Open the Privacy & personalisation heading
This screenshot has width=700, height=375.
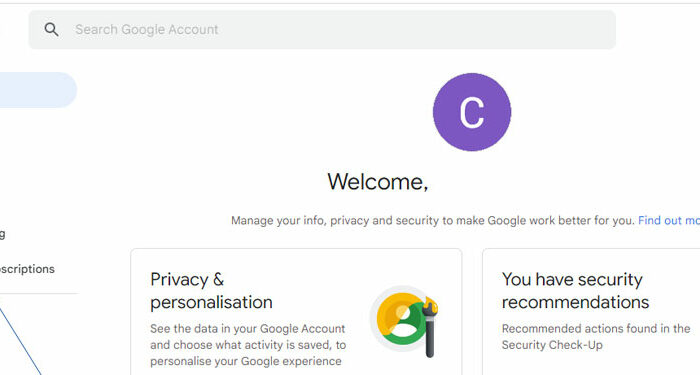click(x=211, y=291)
